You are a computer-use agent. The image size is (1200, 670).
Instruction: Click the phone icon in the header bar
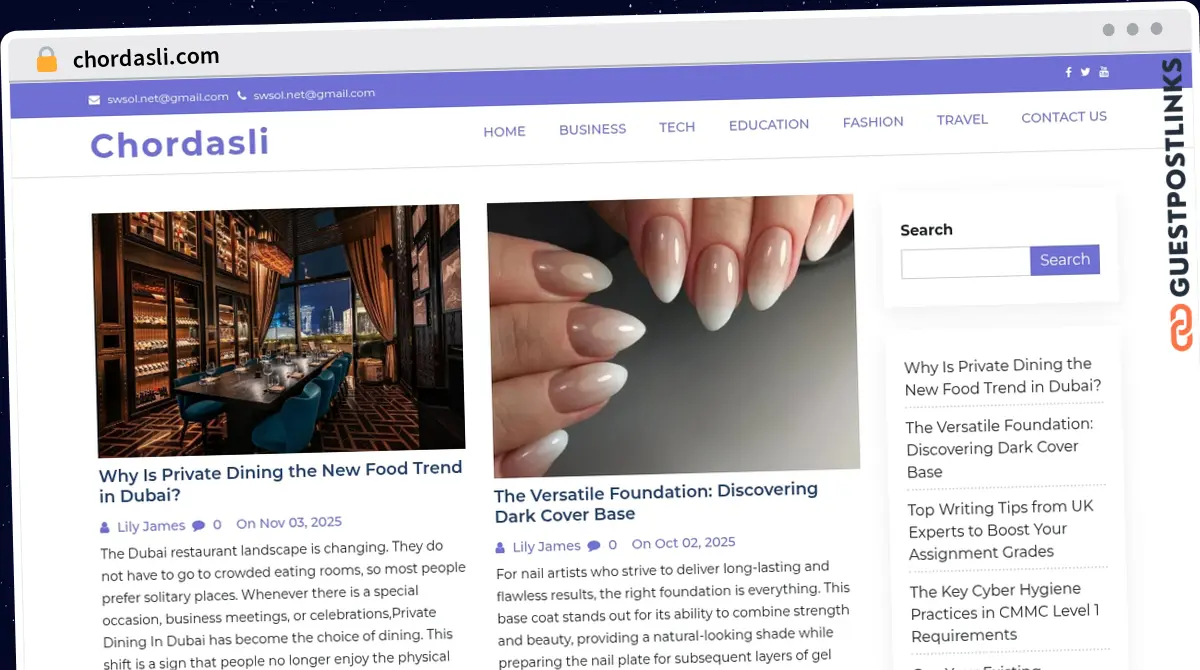(x=240, y=95)
